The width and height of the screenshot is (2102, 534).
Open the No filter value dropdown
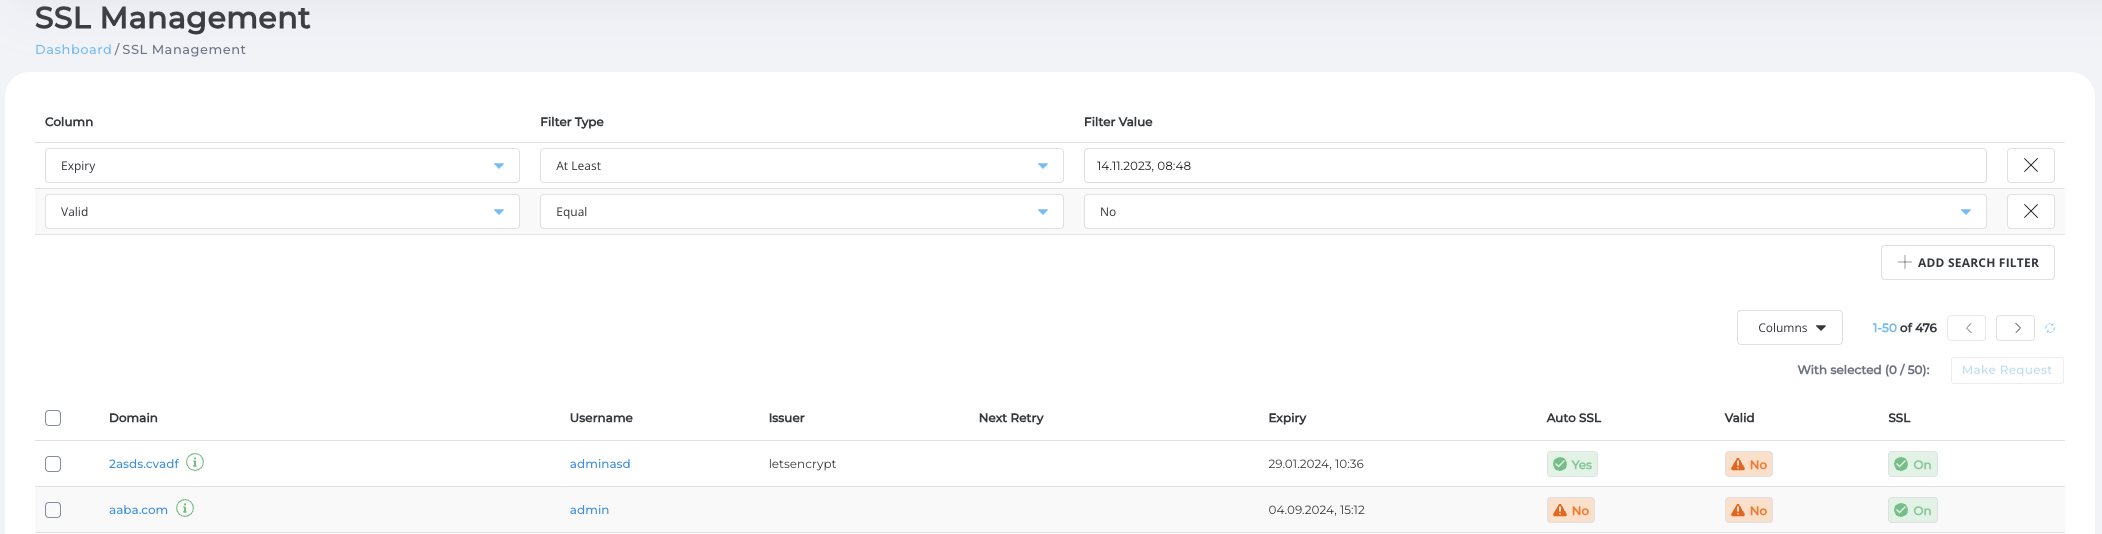[1535, 212]
